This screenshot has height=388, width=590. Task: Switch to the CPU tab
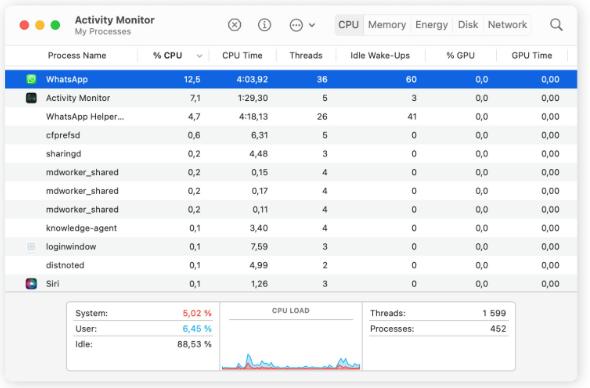[x=348, y=25]
